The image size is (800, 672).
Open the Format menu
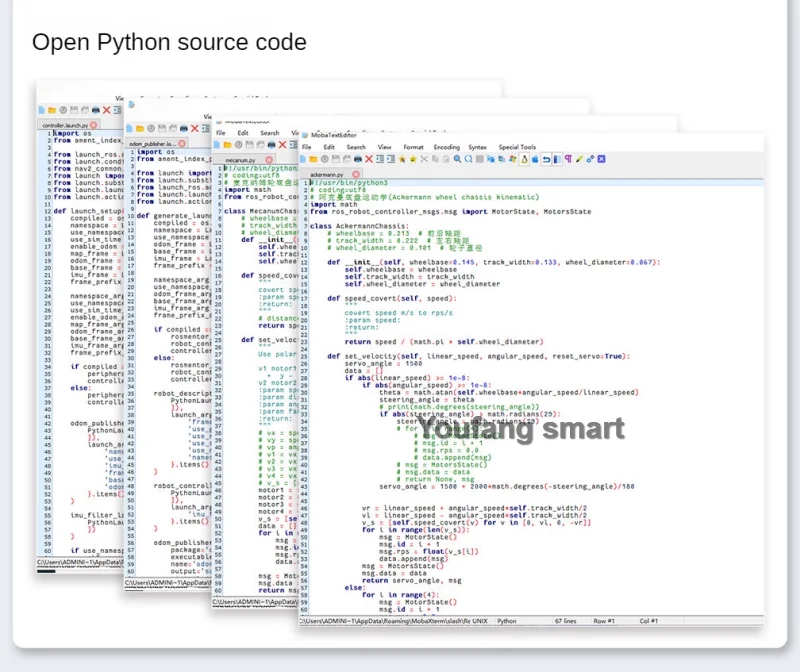(x=413, y=147)
